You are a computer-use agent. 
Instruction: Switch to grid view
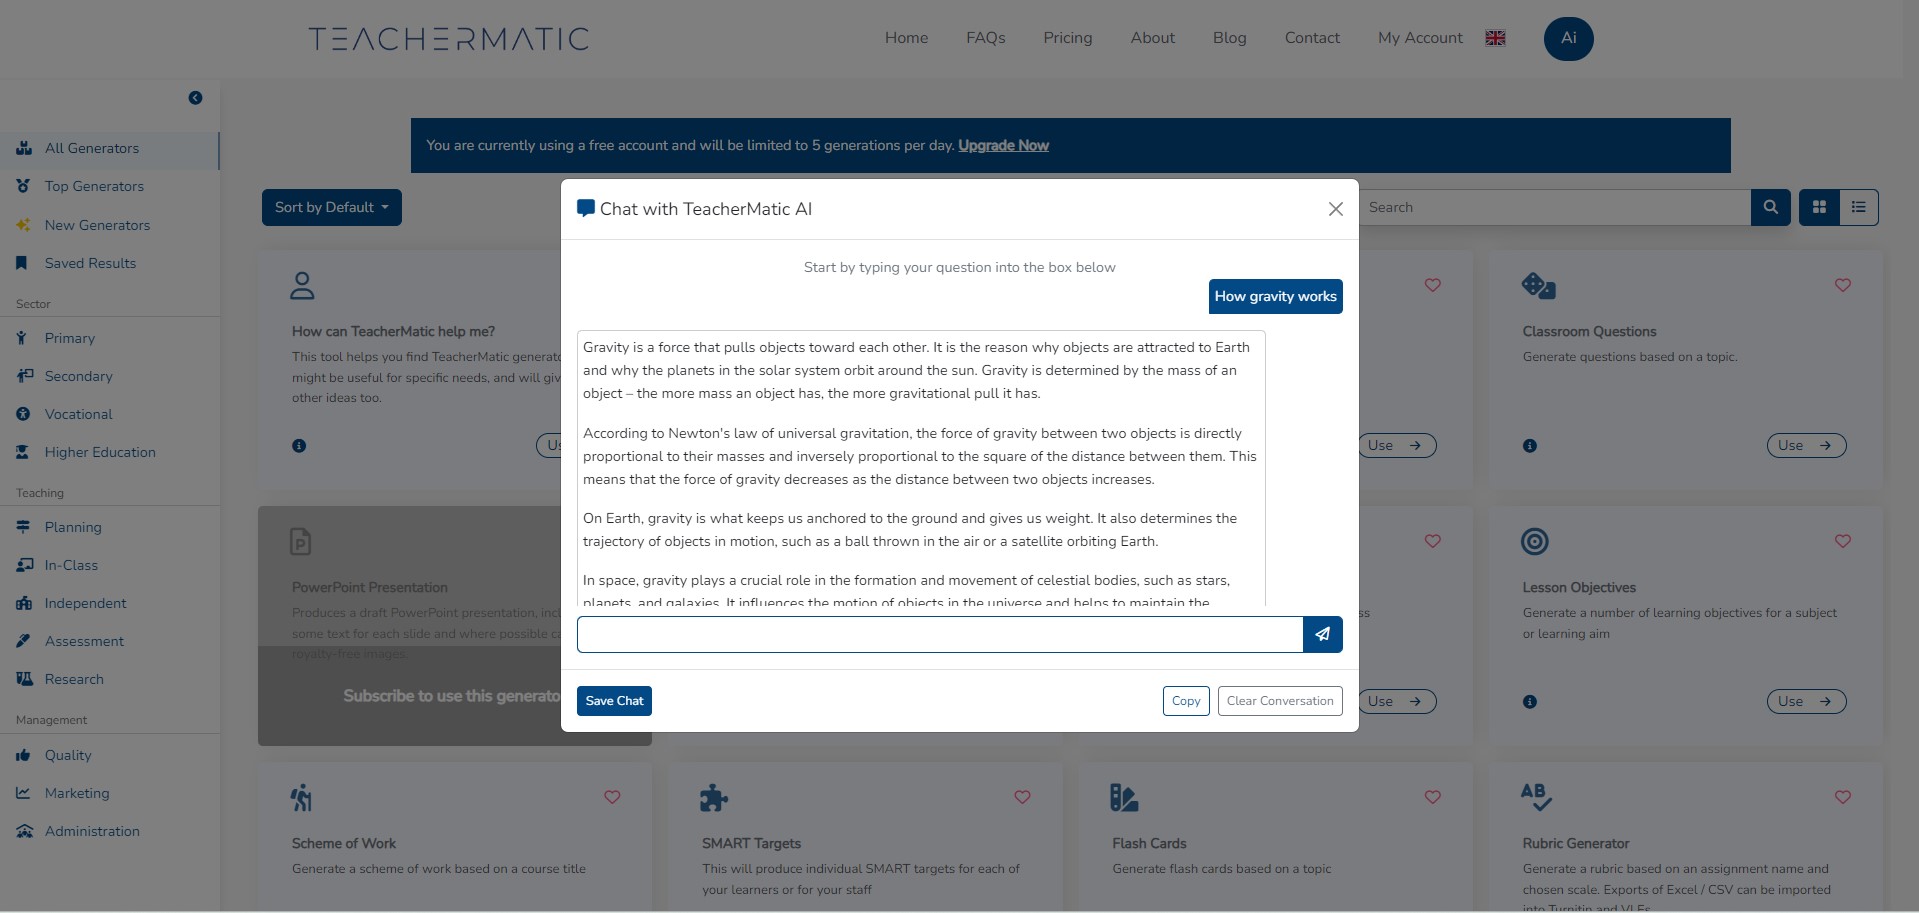coord(1819,207)
